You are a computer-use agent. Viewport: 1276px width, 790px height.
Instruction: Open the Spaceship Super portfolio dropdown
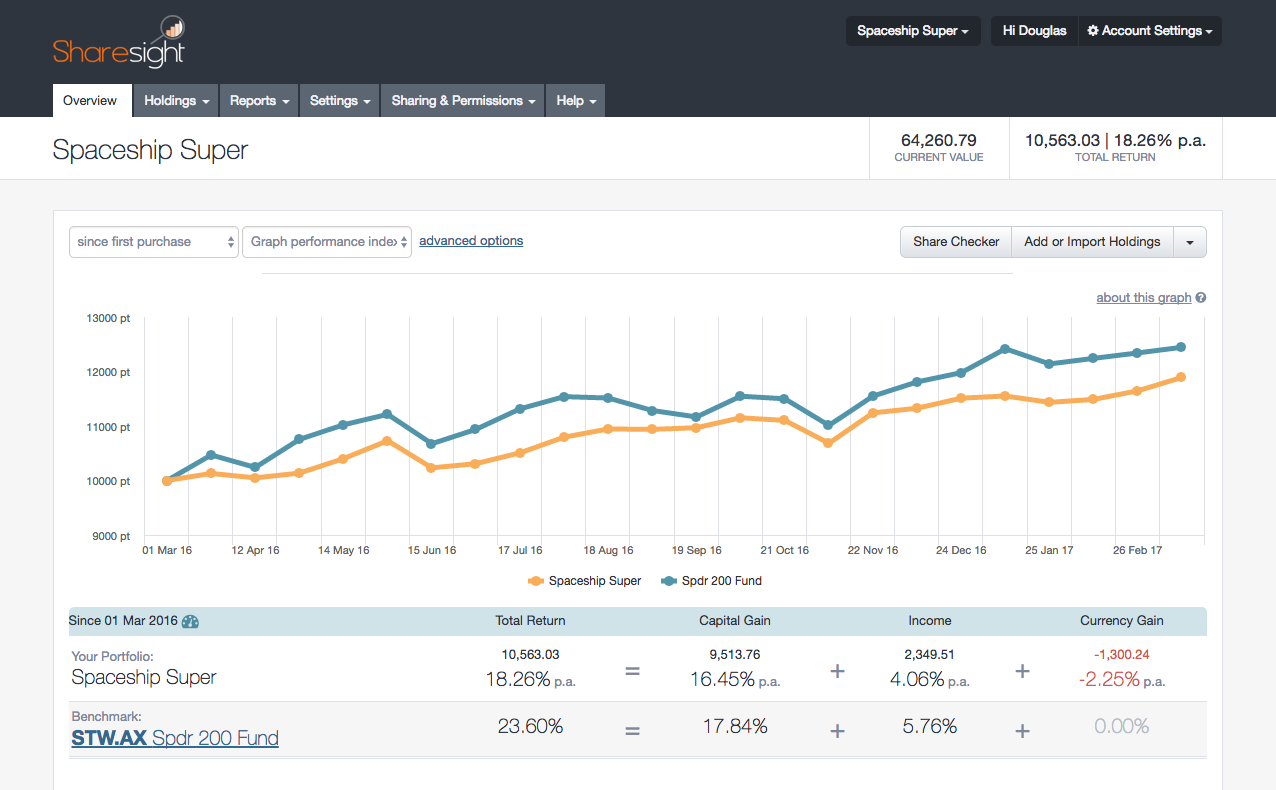[913, 31]
